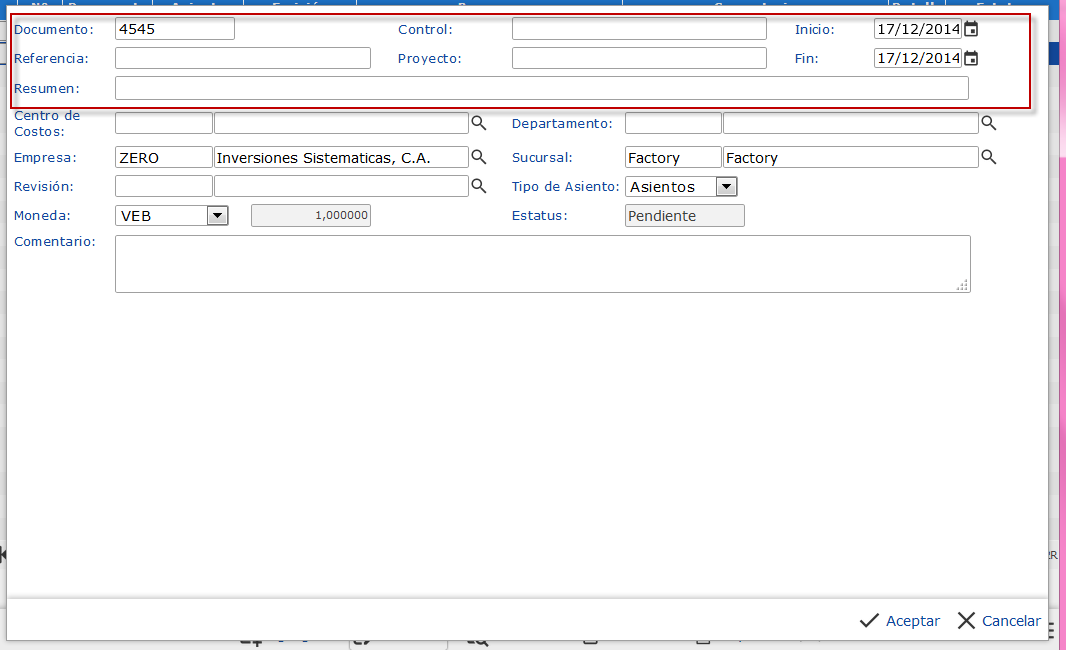Open the Tipo de Asiento dropdown

pyautogui.click(x=726, y=187)
